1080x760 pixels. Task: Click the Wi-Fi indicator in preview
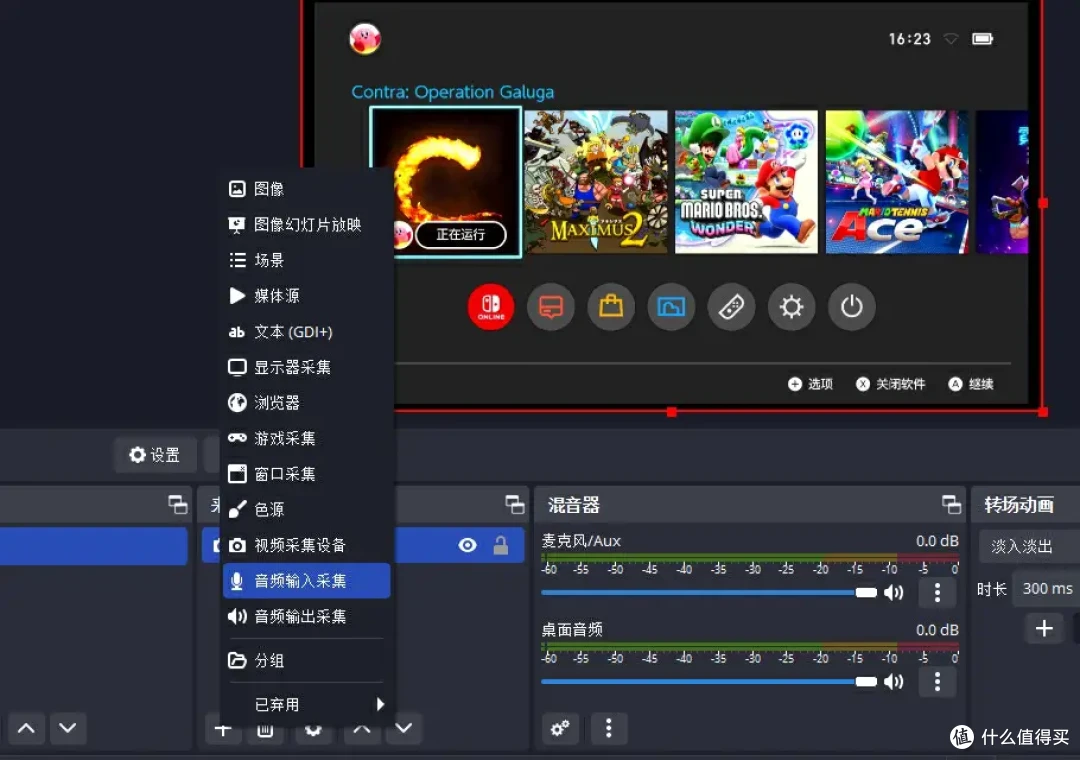tap(951, 39)
